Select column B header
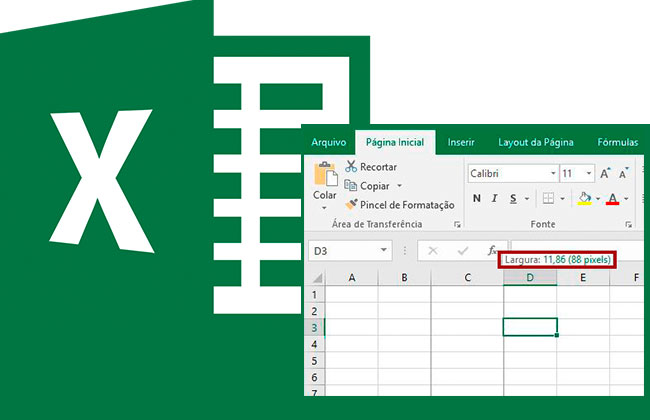 [x=404, y=278]
